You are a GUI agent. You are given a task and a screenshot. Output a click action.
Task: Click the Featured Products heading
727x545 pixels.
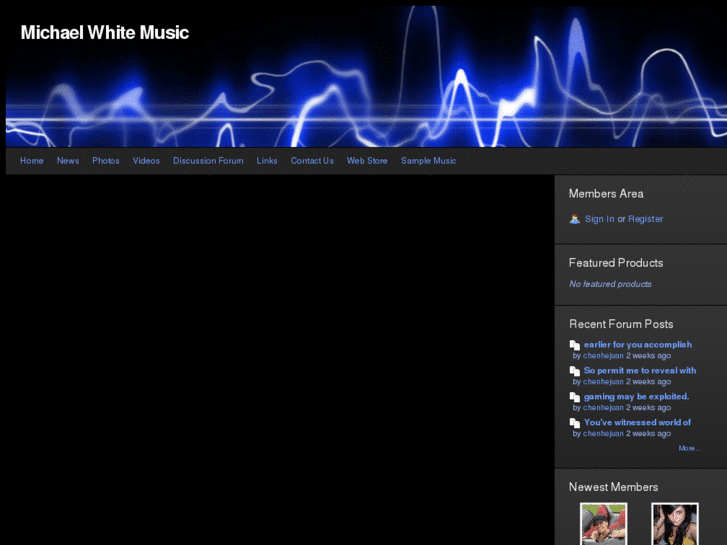[616, 263]
